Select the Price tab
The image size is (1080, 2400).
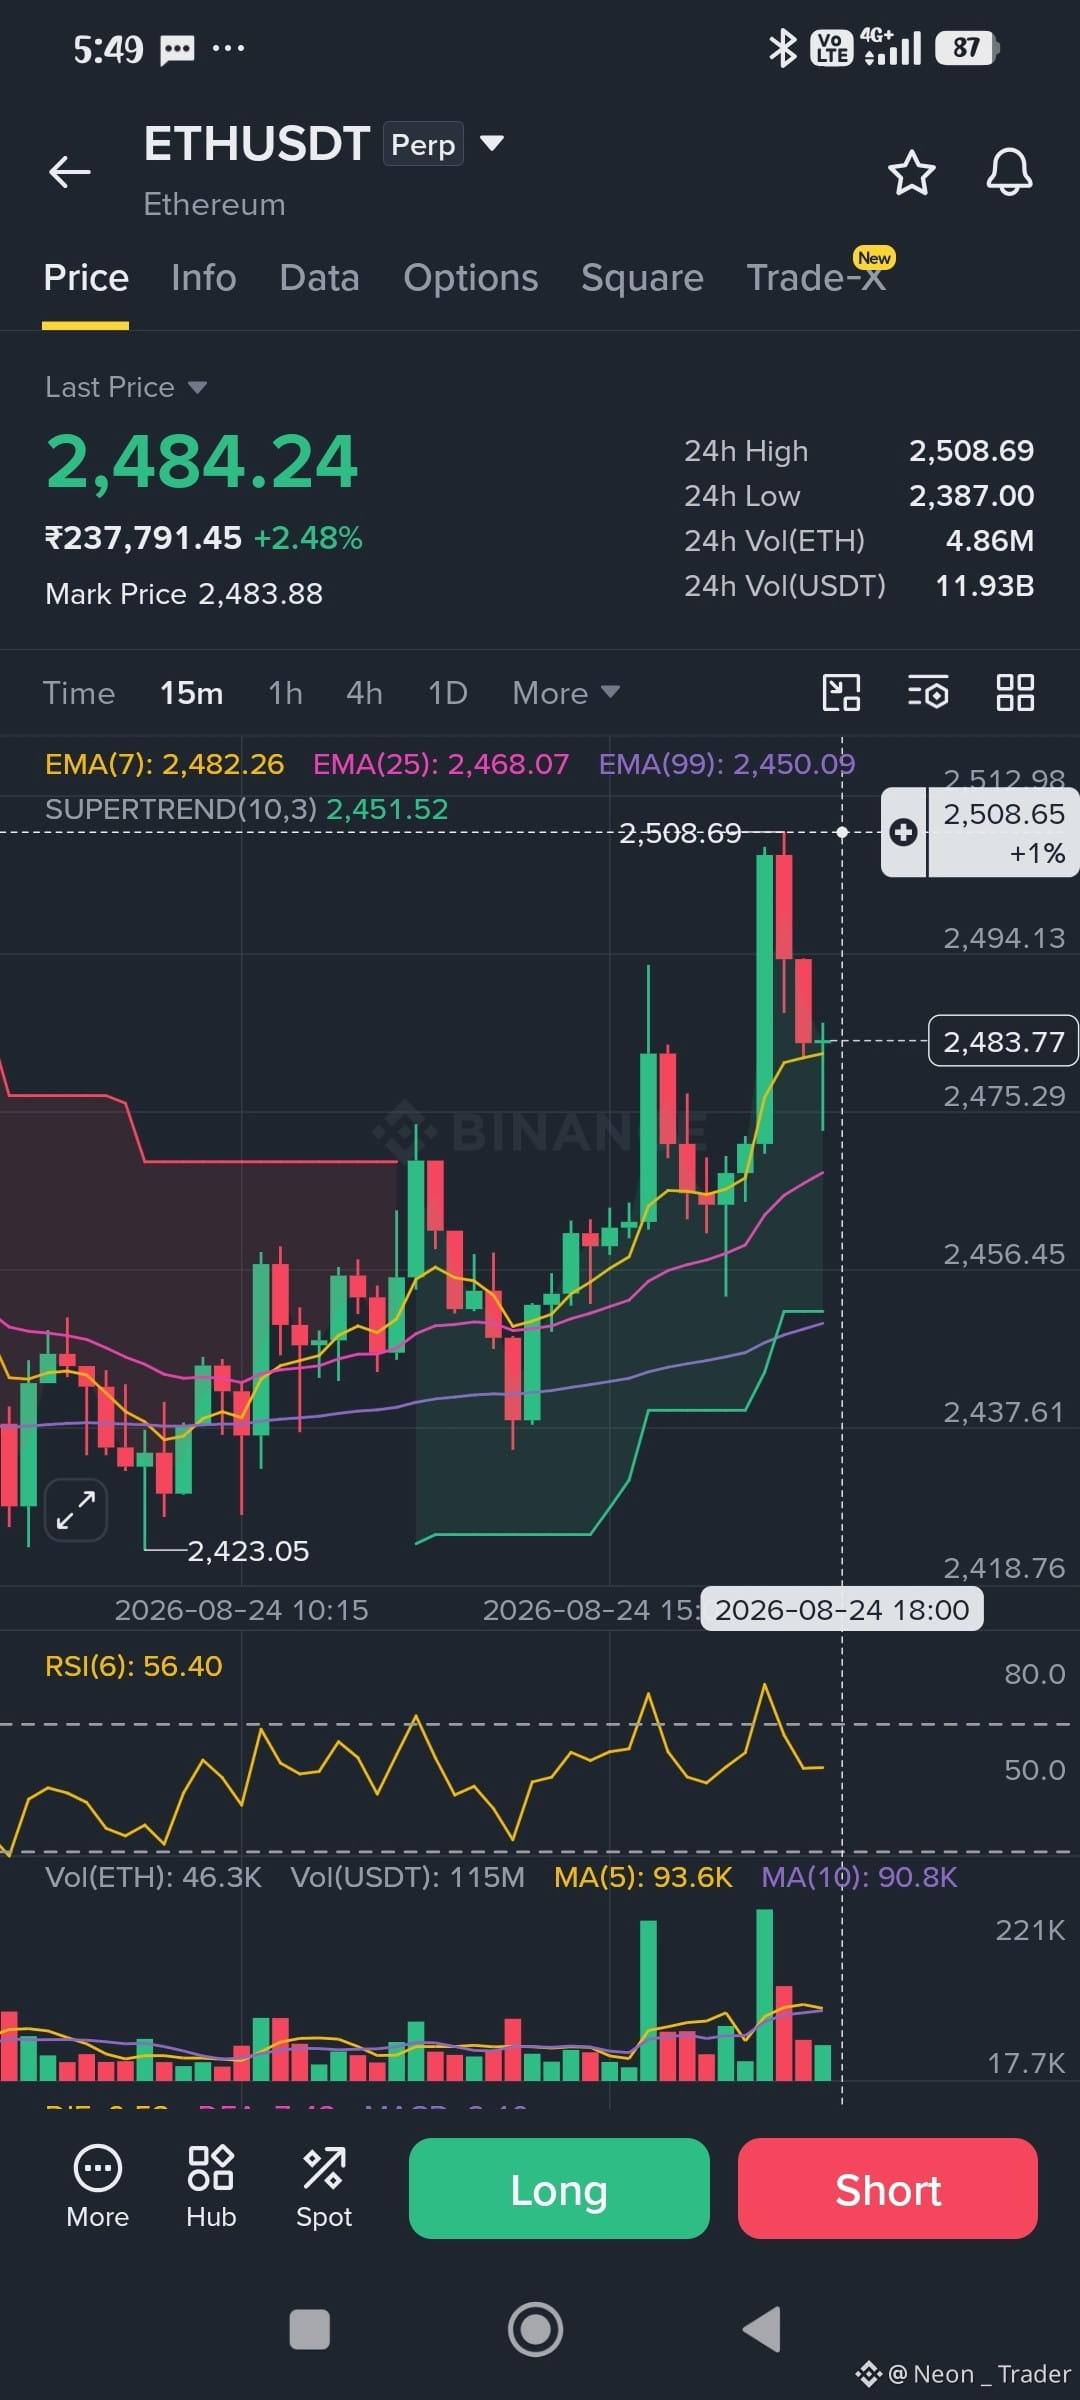pos(86,277)
